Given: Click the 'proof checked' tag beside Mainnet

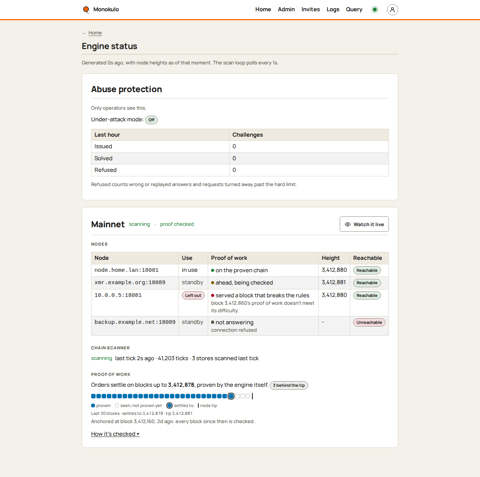Looking at the screenshot, I should (177, 224).
